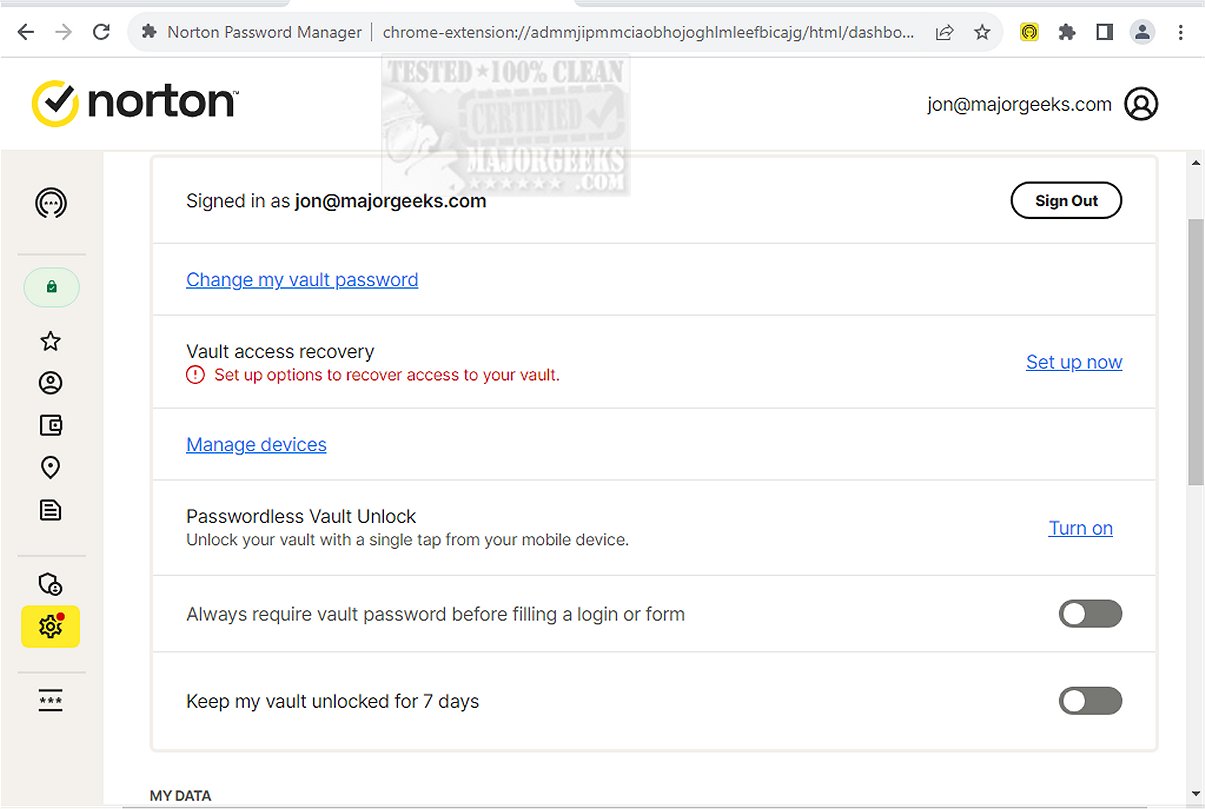Image resolution: width=1205 pixels, height=809 pixels.
Task: Open the Password Generator icon in sidebar
Action: (51, 700)
